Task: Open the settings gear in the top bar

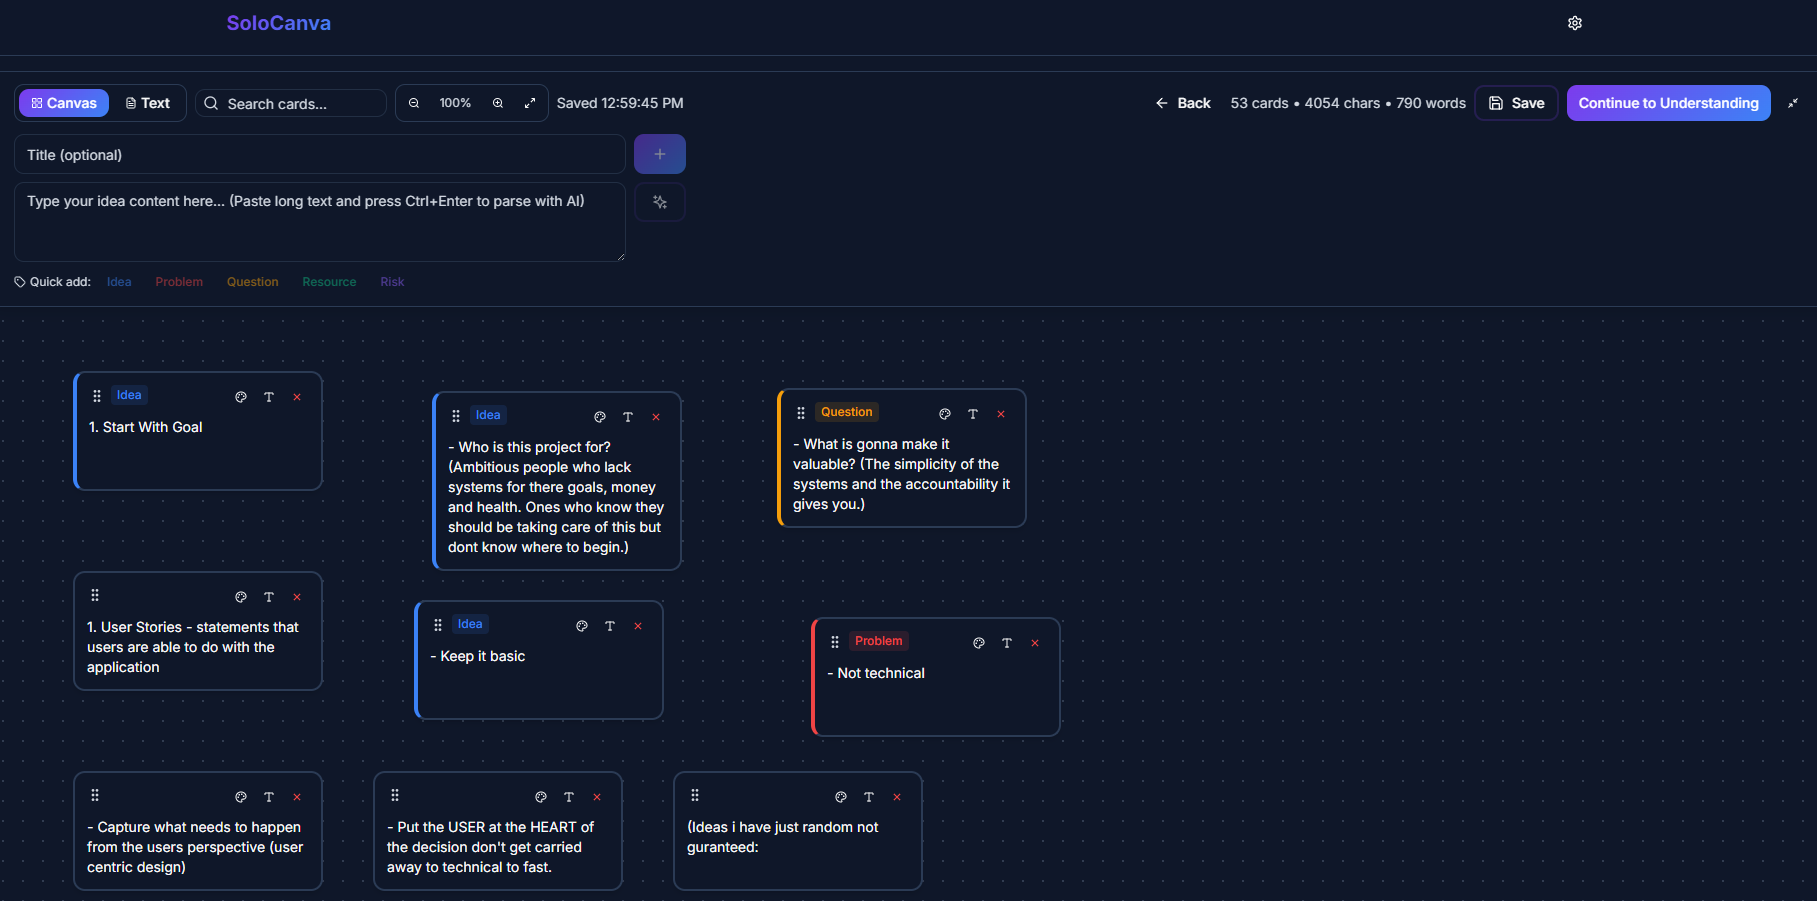Action: 1575,22
